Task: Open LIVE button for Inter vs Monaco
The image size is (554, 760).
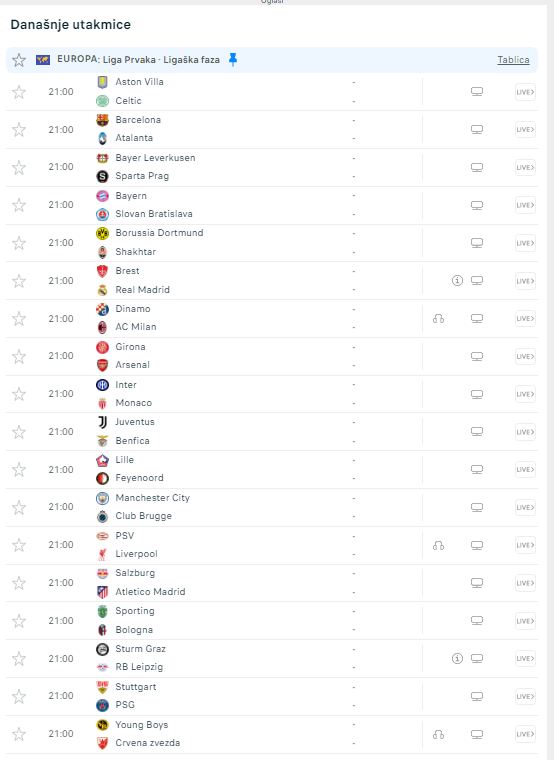Action: pos(525,394)
